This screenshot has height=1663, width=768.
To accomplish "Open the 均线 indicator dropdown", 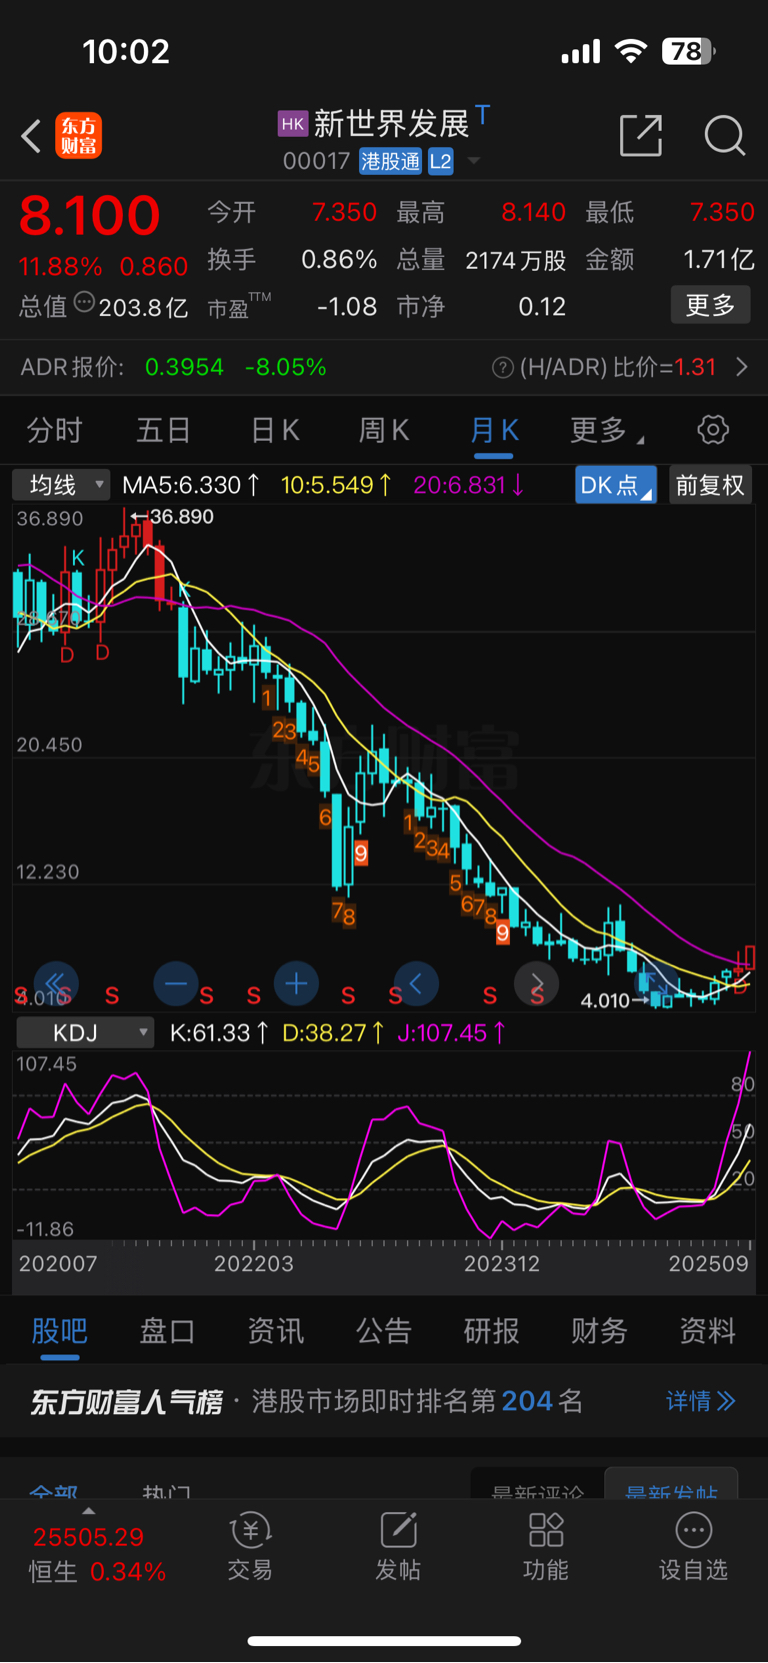I will tap(61, 485).
